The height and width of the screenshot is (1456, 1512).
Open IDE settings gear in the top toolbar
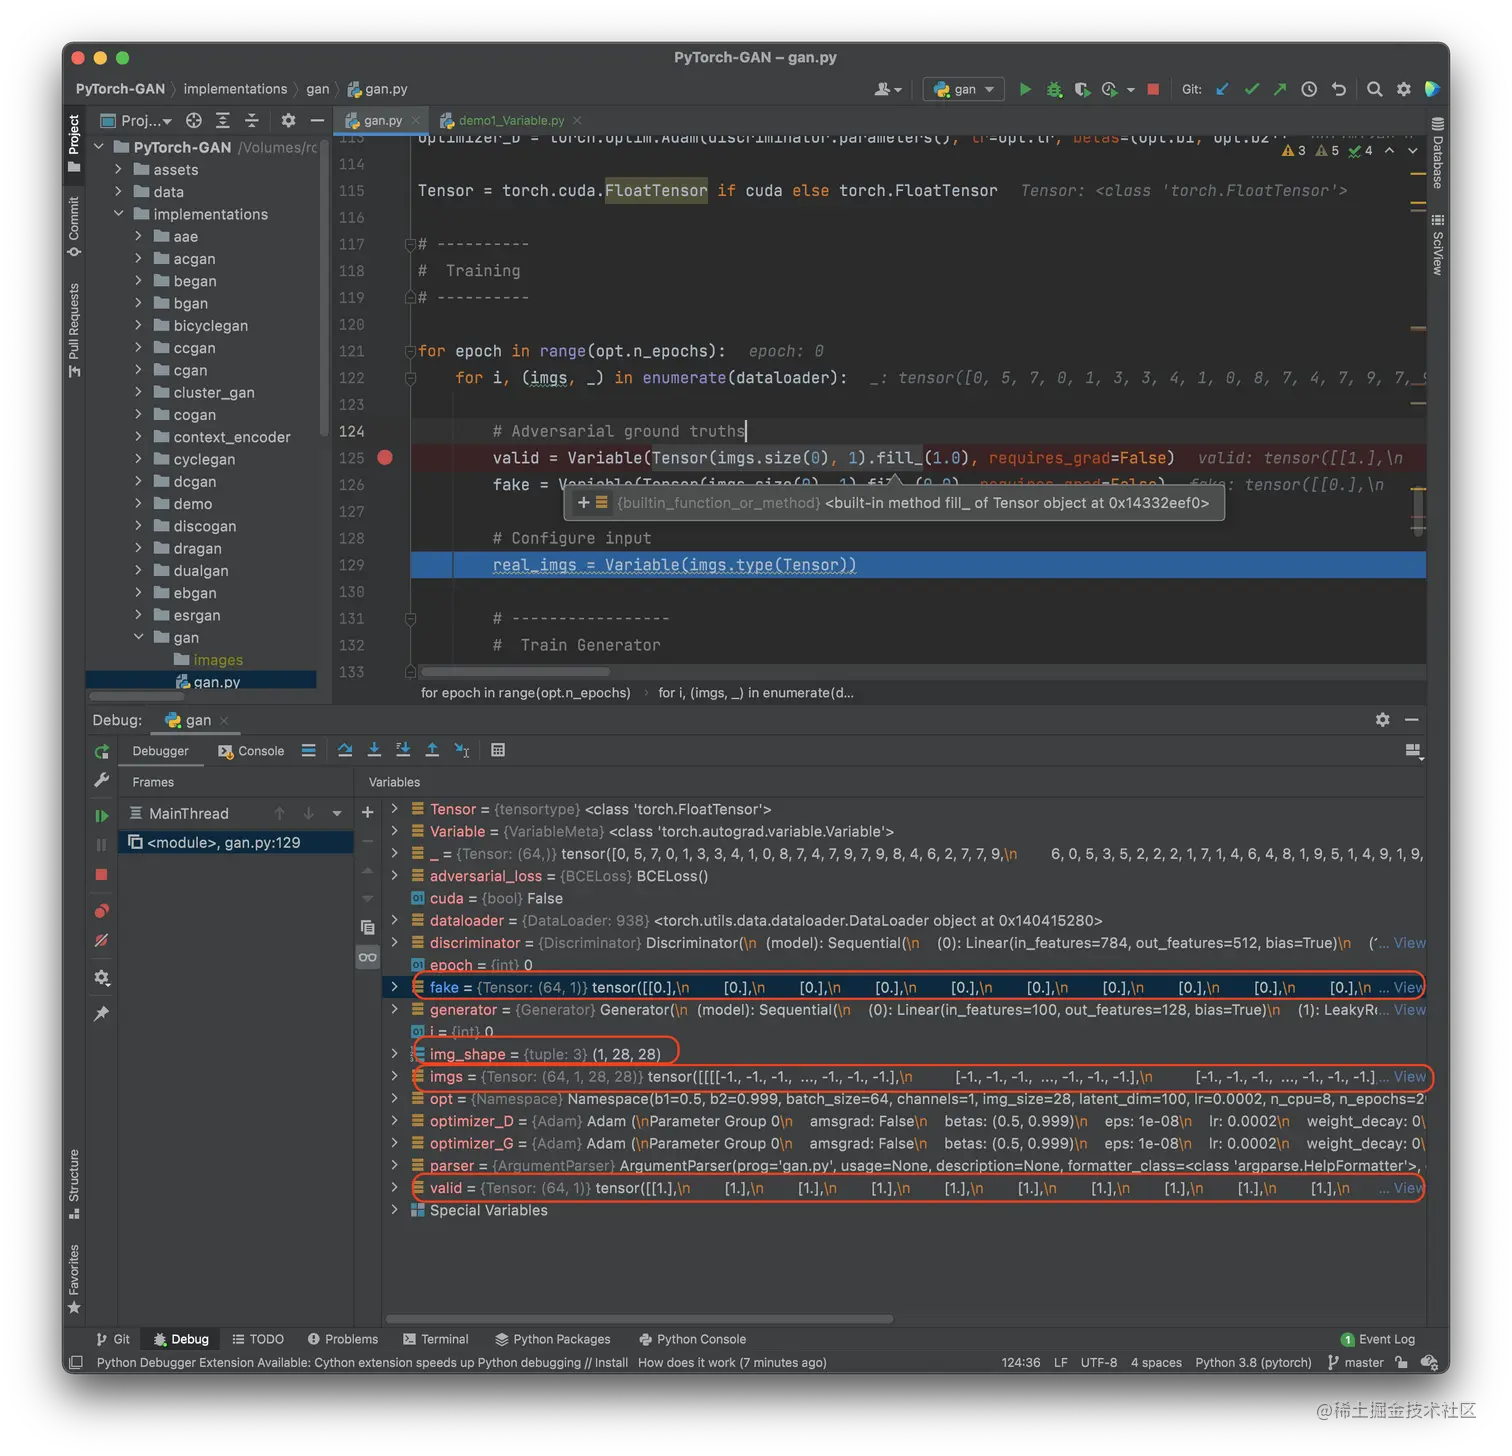[x=1404, y=89]
